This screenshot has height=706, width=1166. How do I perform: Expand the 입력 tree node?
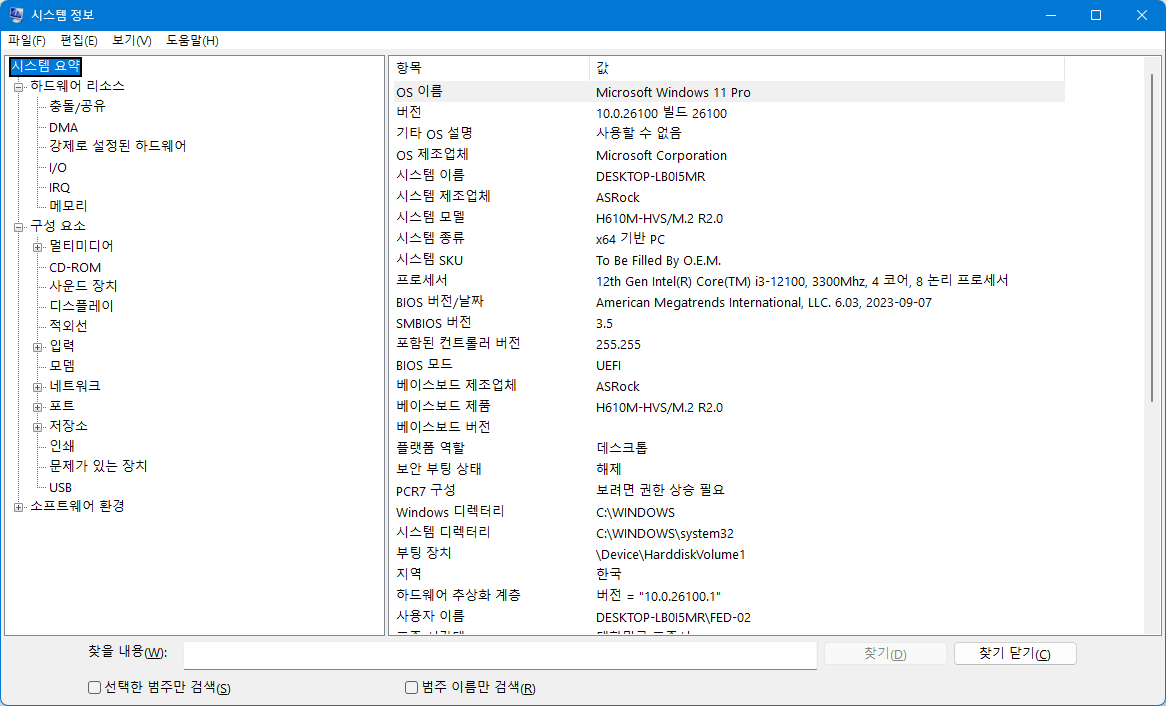click(x=37, y=347)
